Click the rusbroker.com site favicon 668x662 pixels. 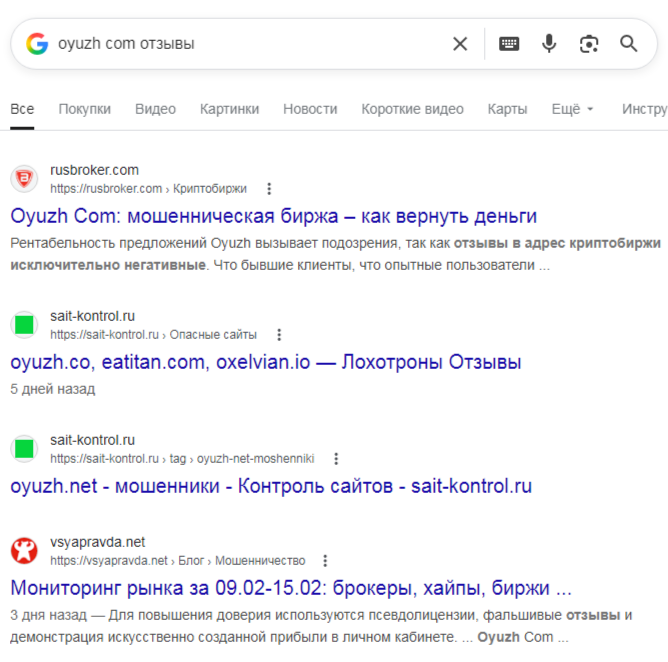(24, 179)
